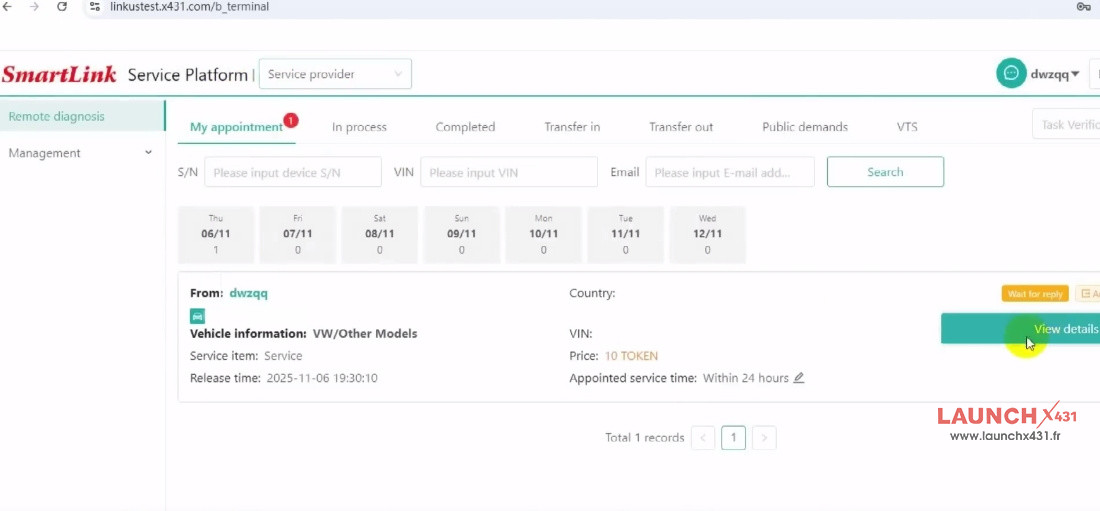Open the Transfer in tab

572,127
